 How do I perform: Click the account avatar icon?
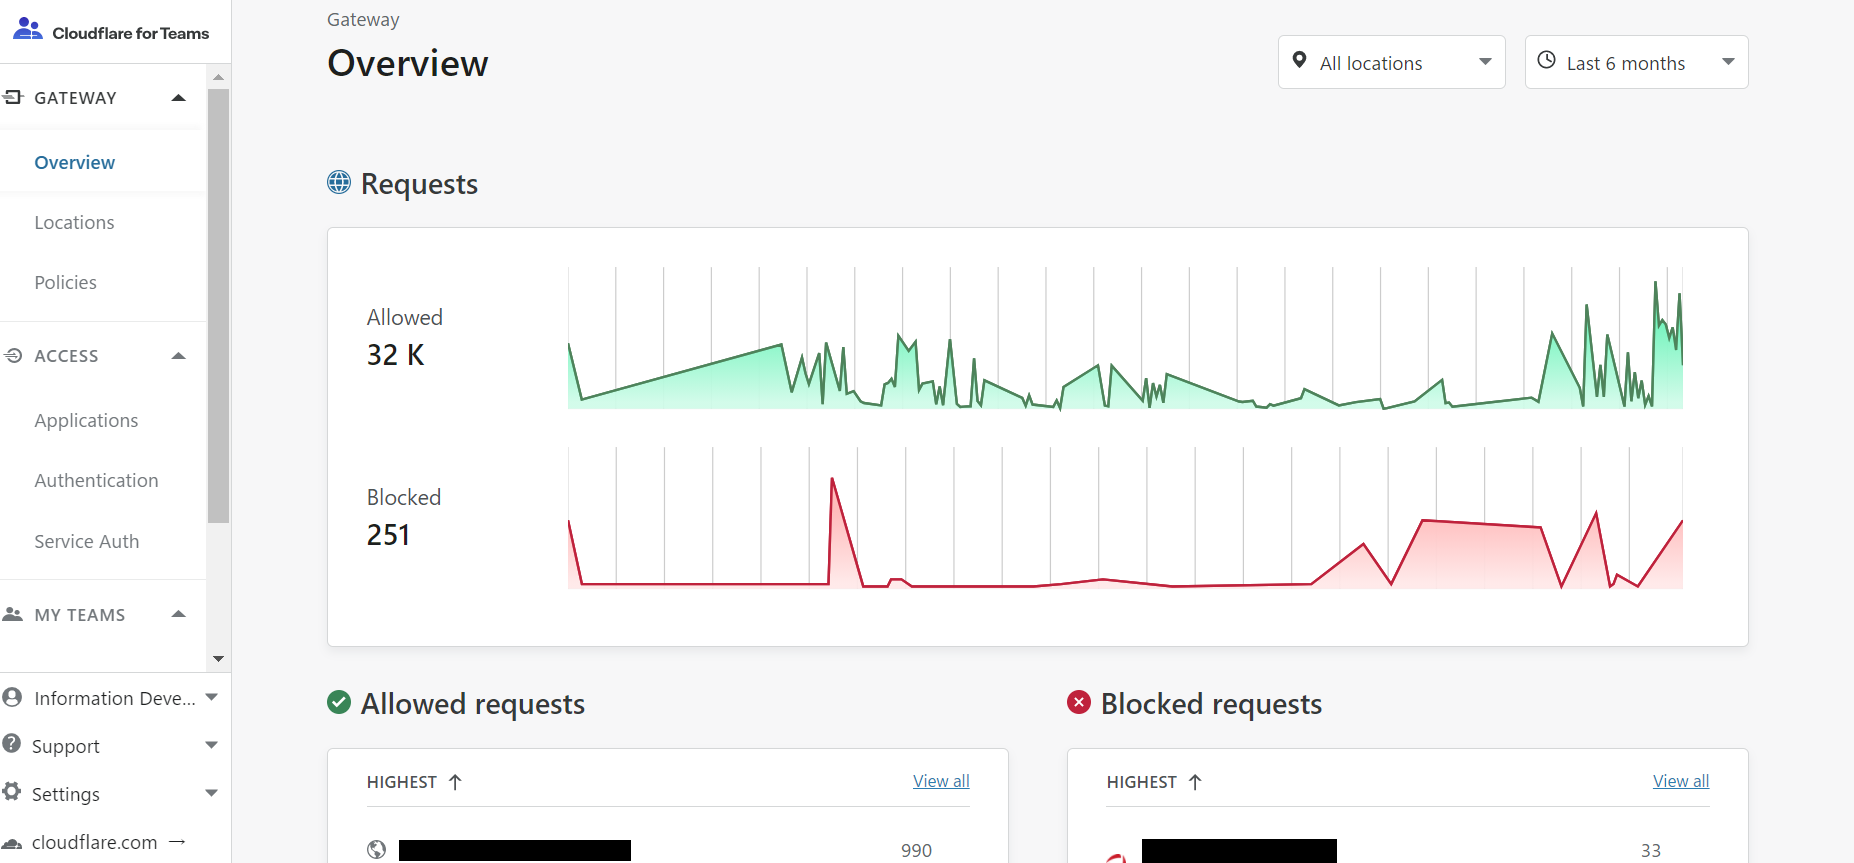point(12,697)
